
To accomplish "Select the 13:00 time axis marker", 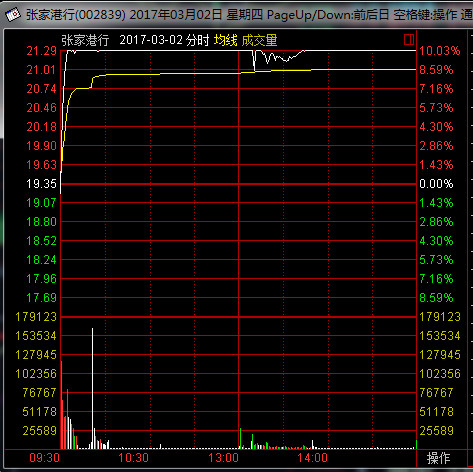I will (x=223, y=458).
